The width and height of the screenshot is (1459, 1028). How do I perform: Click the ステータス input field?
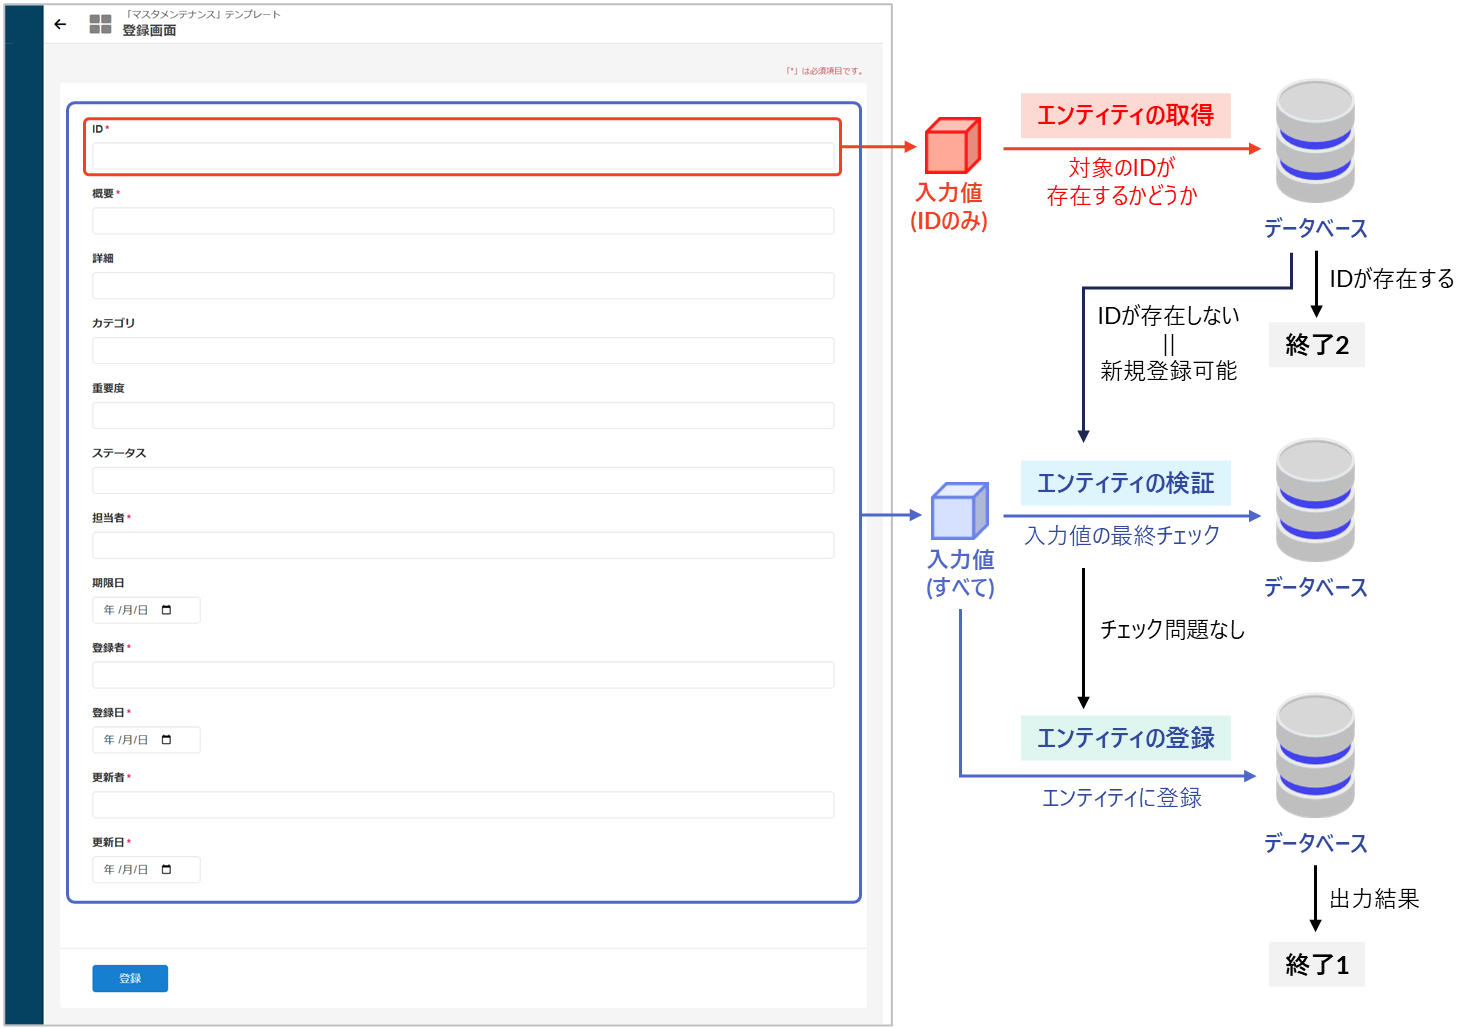pos(463,481)
